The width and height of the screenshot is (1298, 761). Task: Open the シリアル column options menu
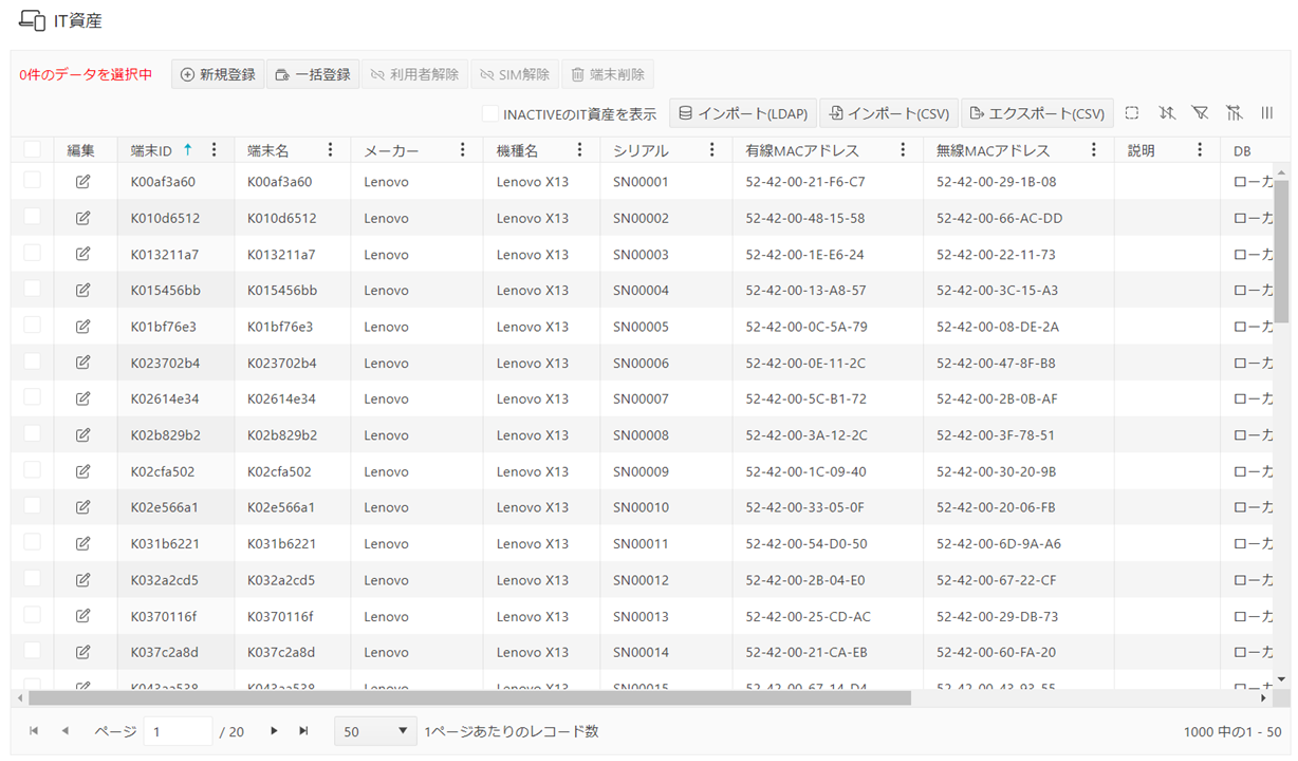(712, 150)
